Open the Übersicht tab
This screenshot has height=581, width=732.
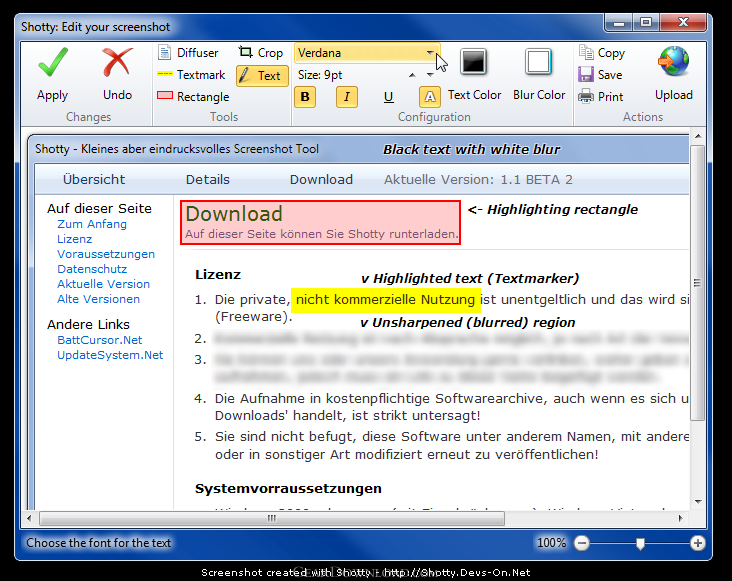point(94,180)
